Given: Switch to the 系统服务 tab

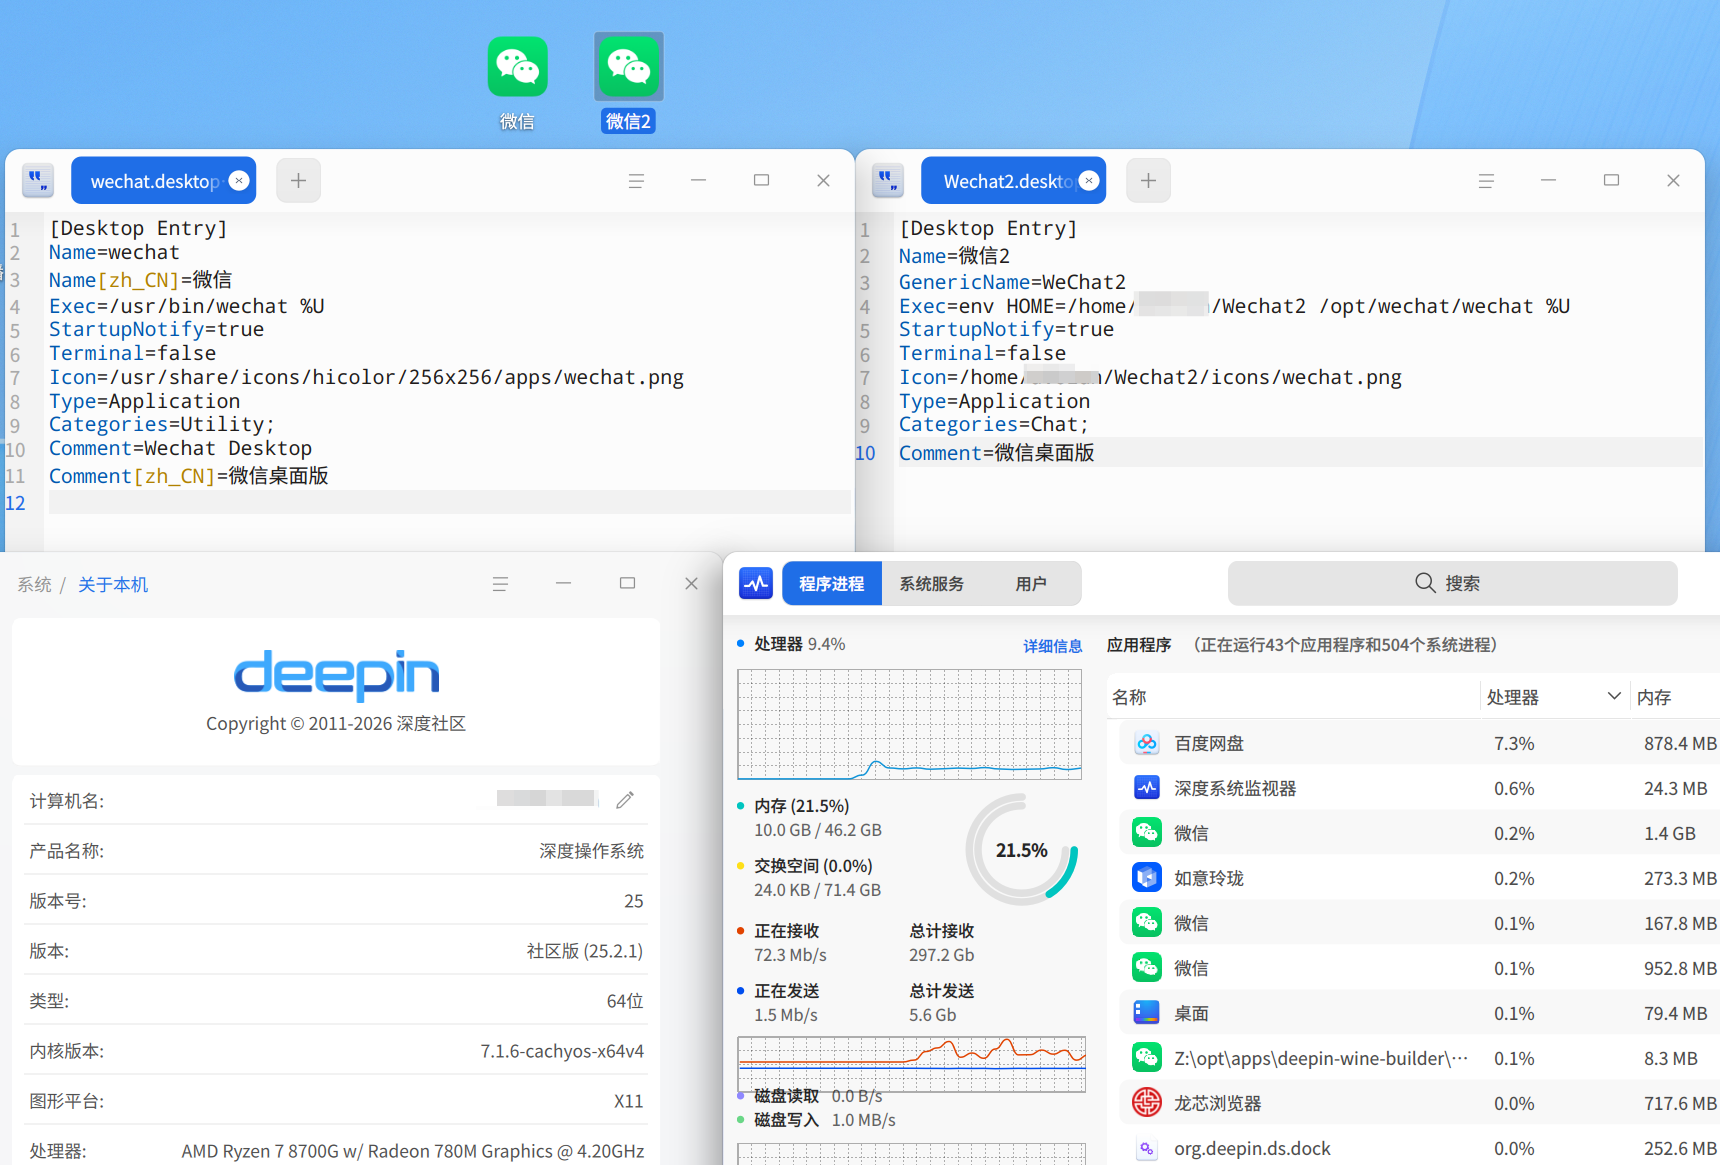Looking at the screenshot, I should pyautogui.click(x=931, y=583).
